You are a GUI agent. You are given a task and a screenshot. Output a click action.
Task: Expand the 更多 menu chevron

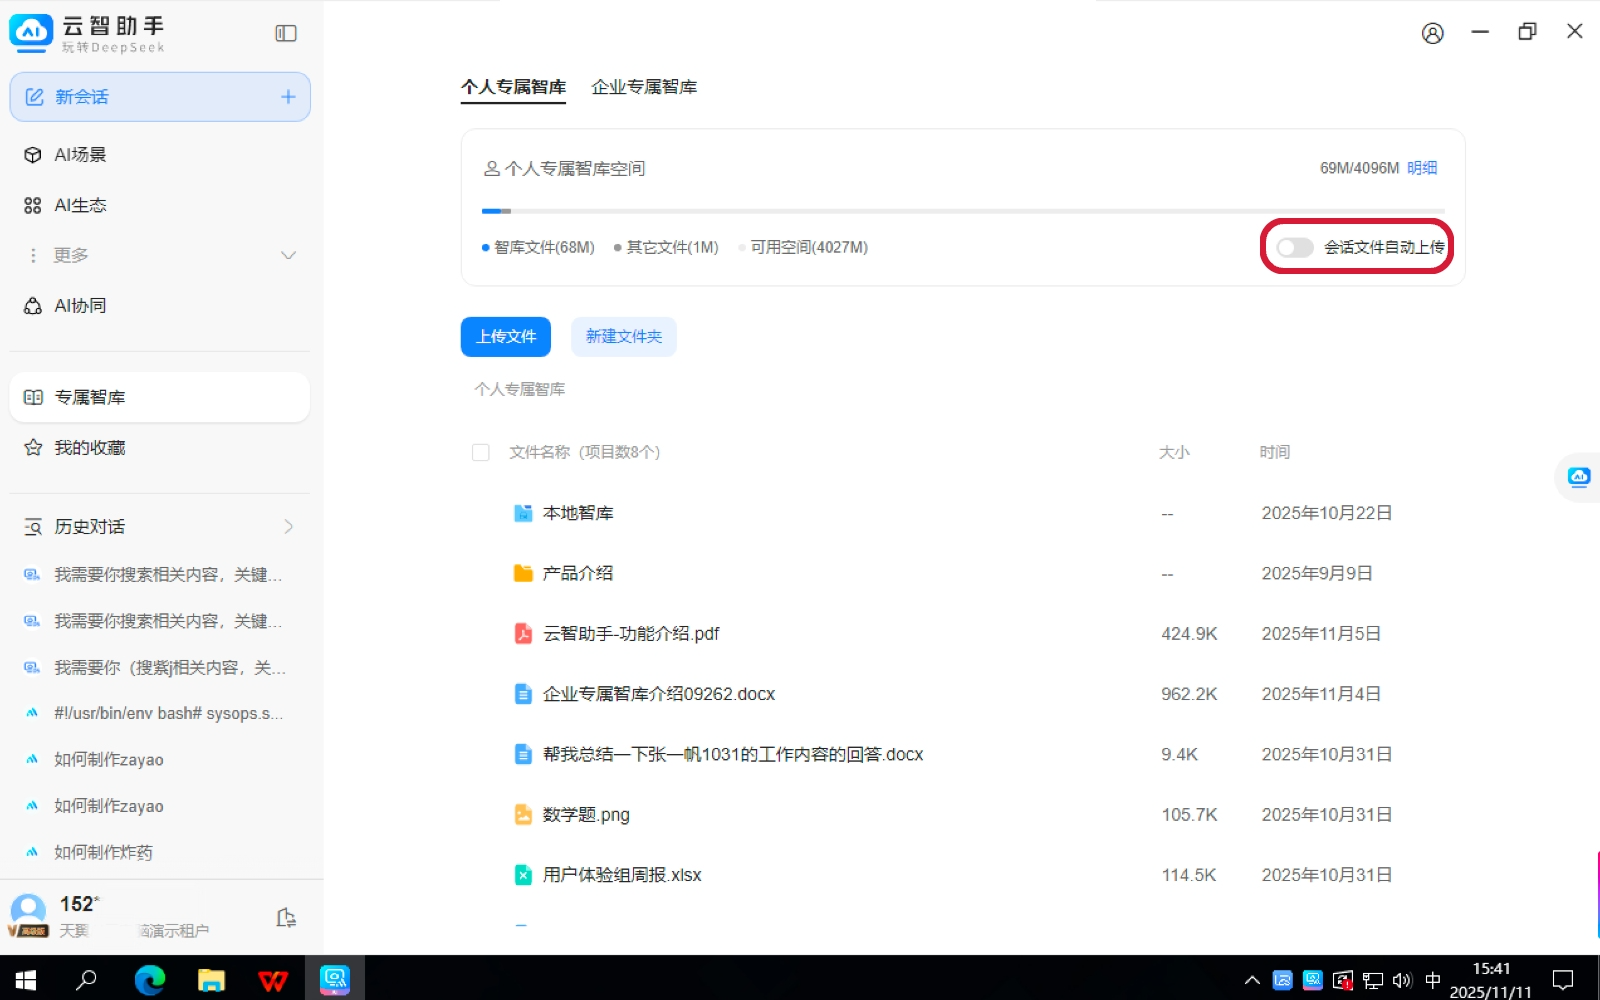coord(288,256)
